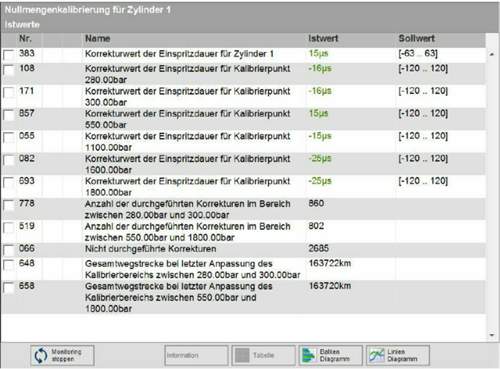This screenshot has width=500, height=369.
Task: Tick checkbox for row 108
Action: [9, 70]
